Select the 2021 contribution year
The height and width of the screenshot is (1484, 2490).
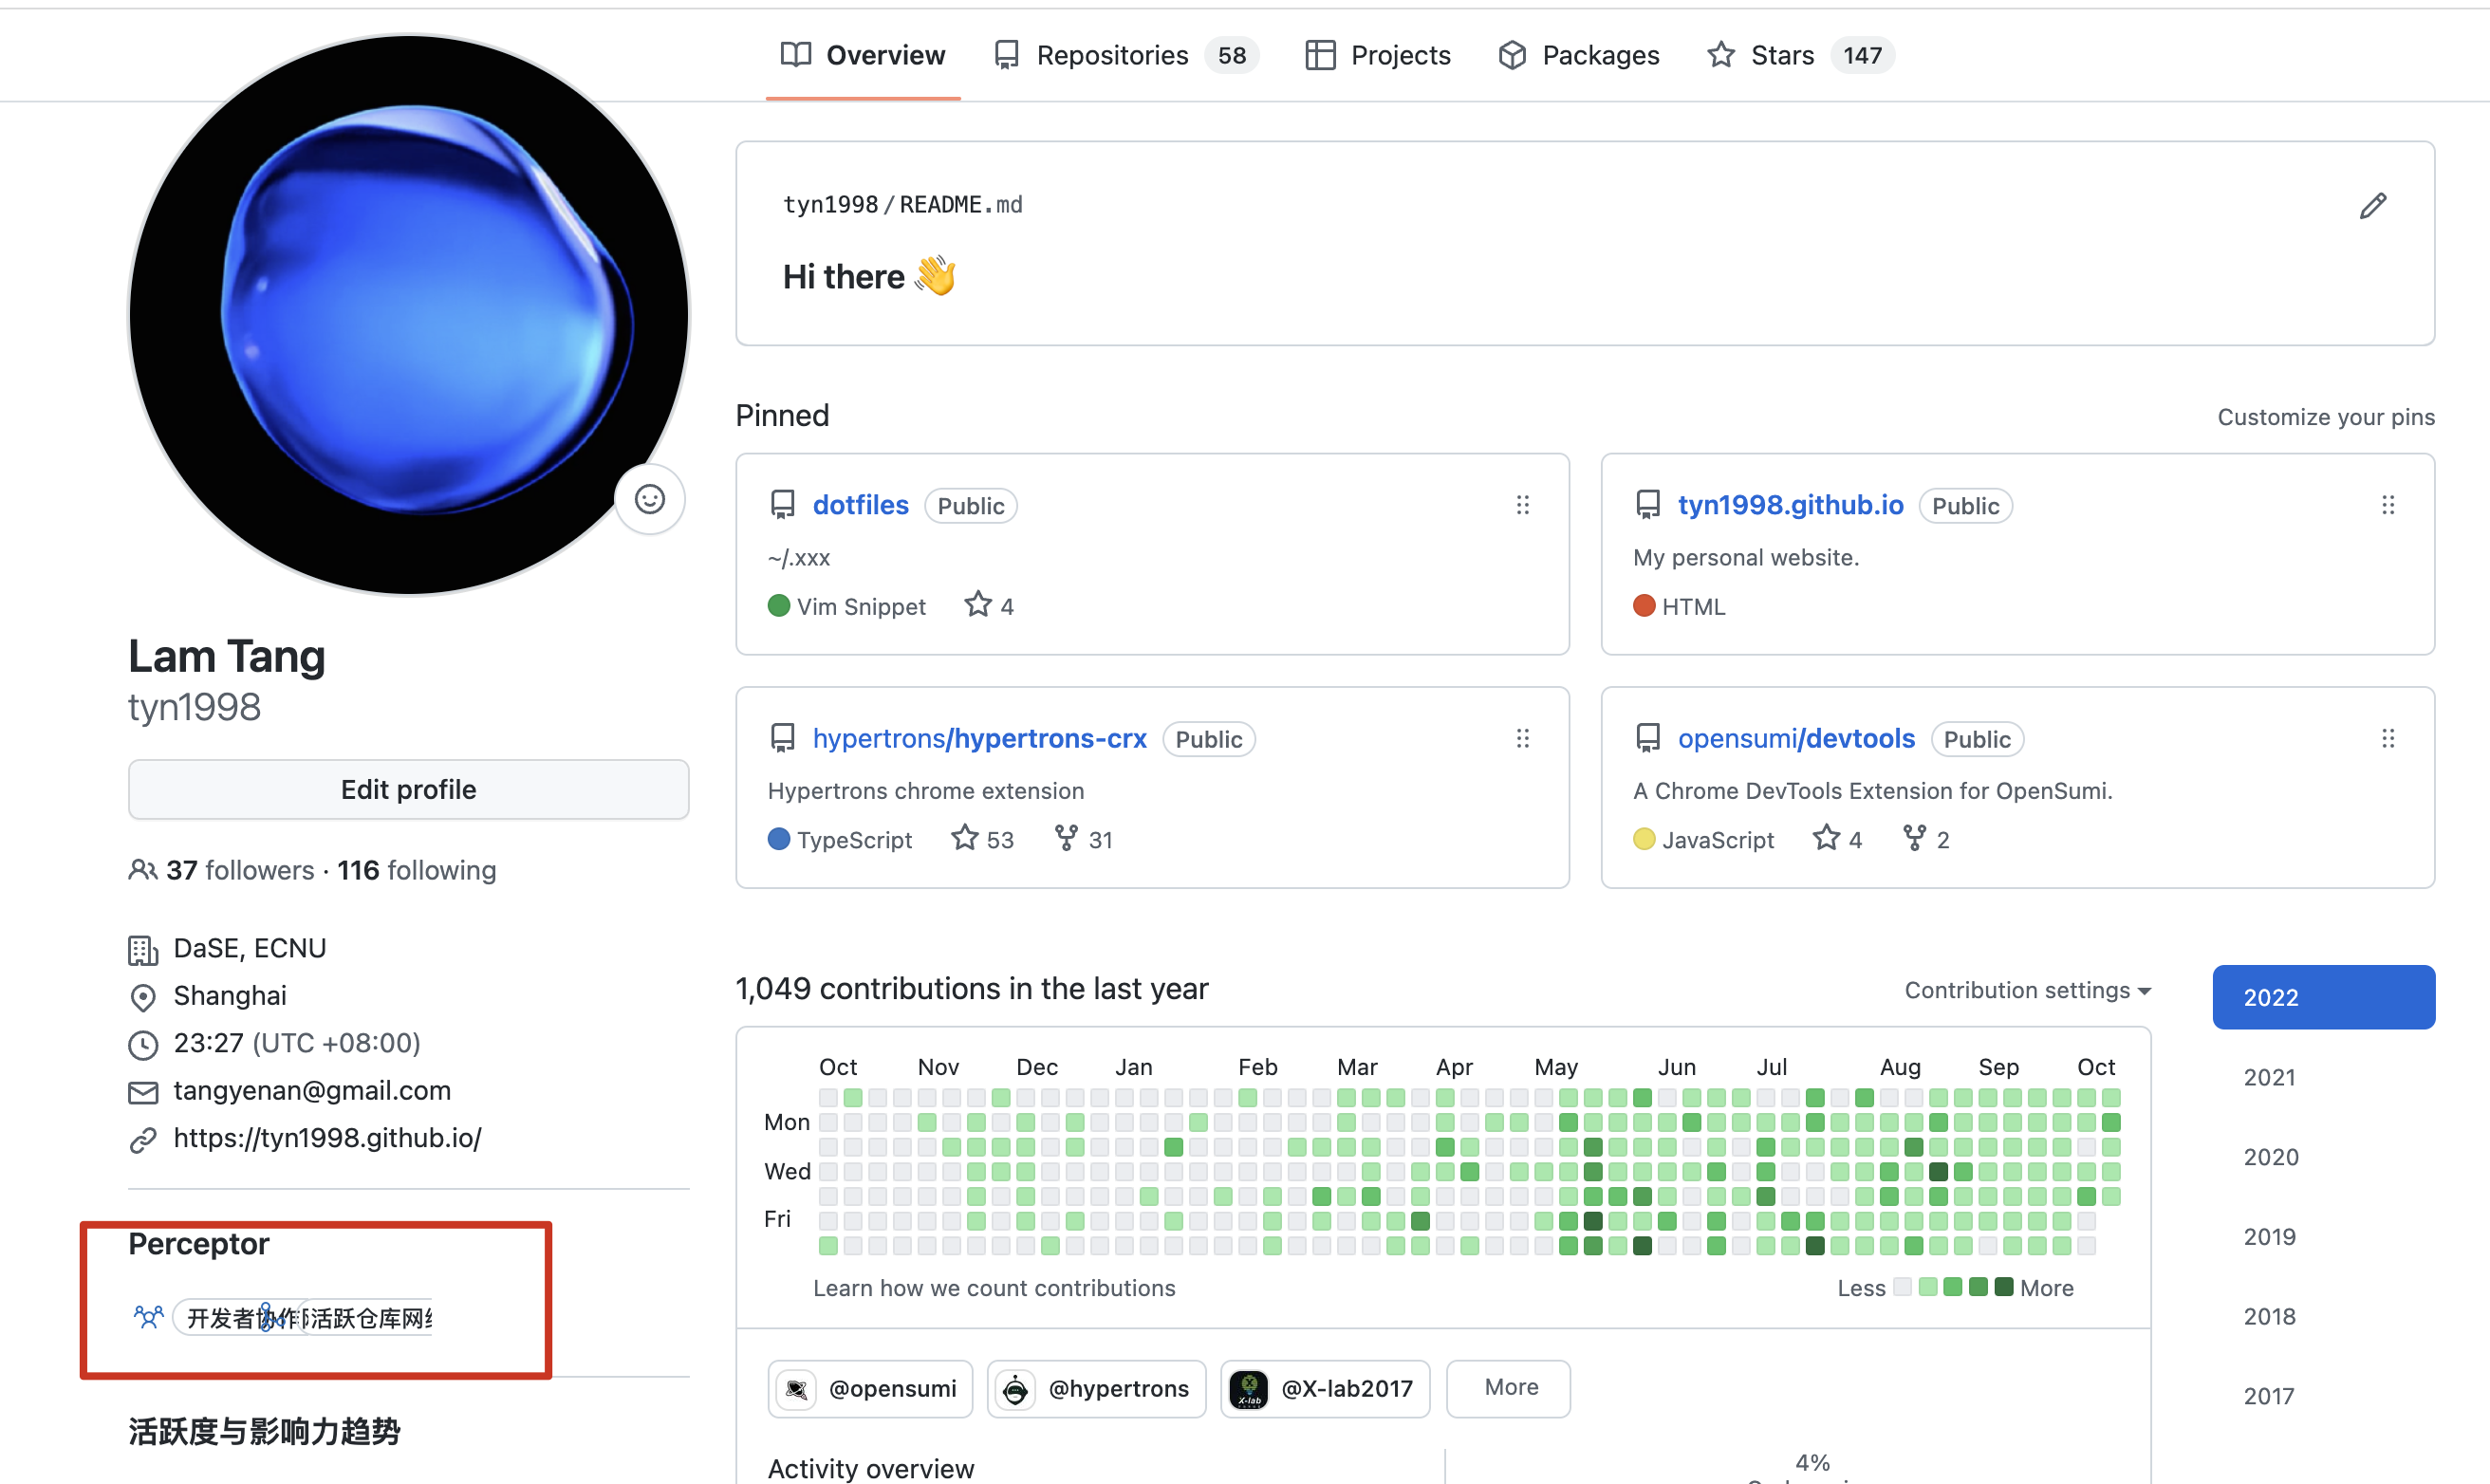pos(2269,1077)
